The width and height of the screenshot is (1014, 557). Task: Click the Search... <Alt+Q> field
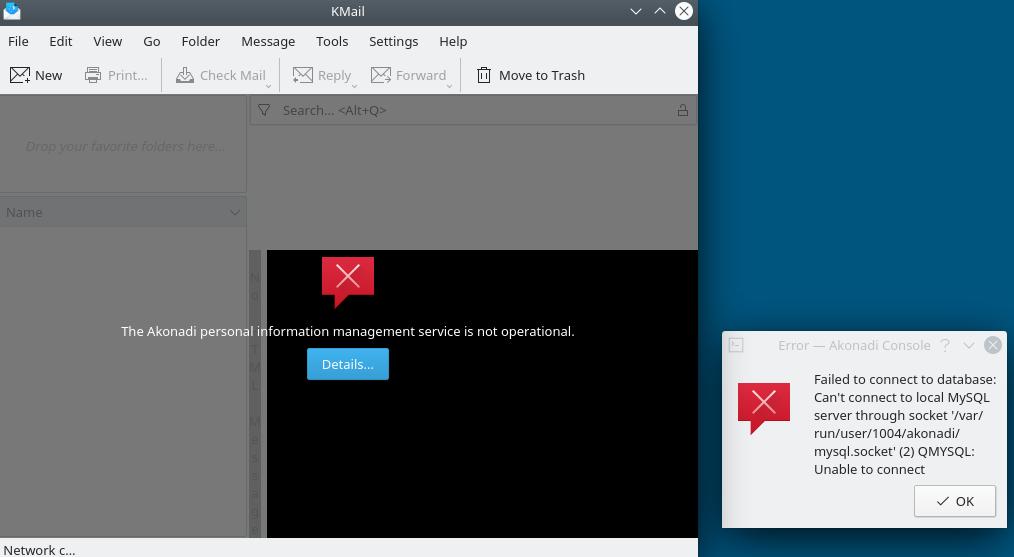(473, 110)
